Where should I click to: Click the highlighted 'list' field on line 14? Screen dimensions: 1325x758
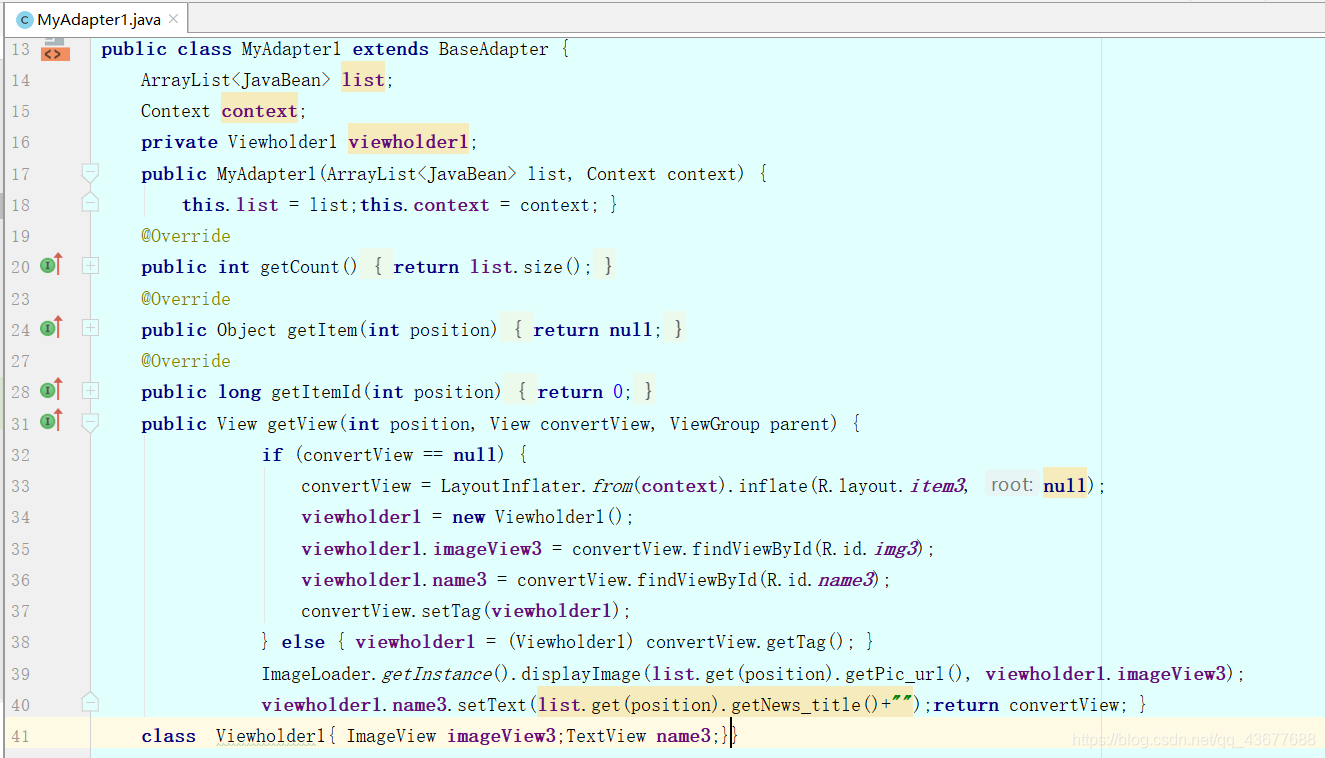[363, 80]
